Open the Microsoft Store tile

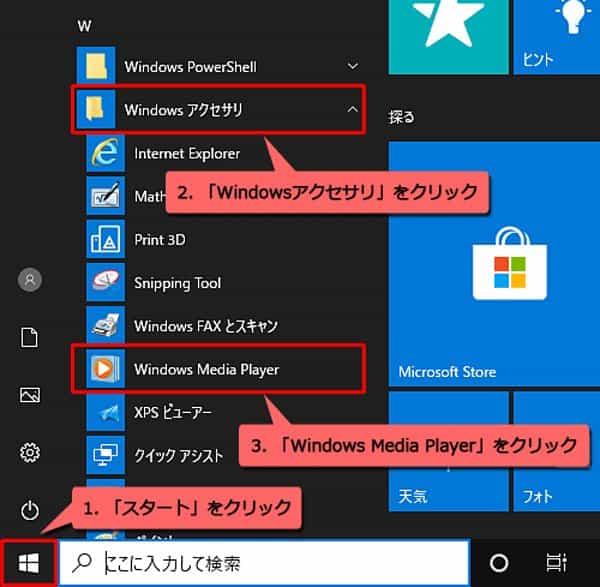coord(494,264)
